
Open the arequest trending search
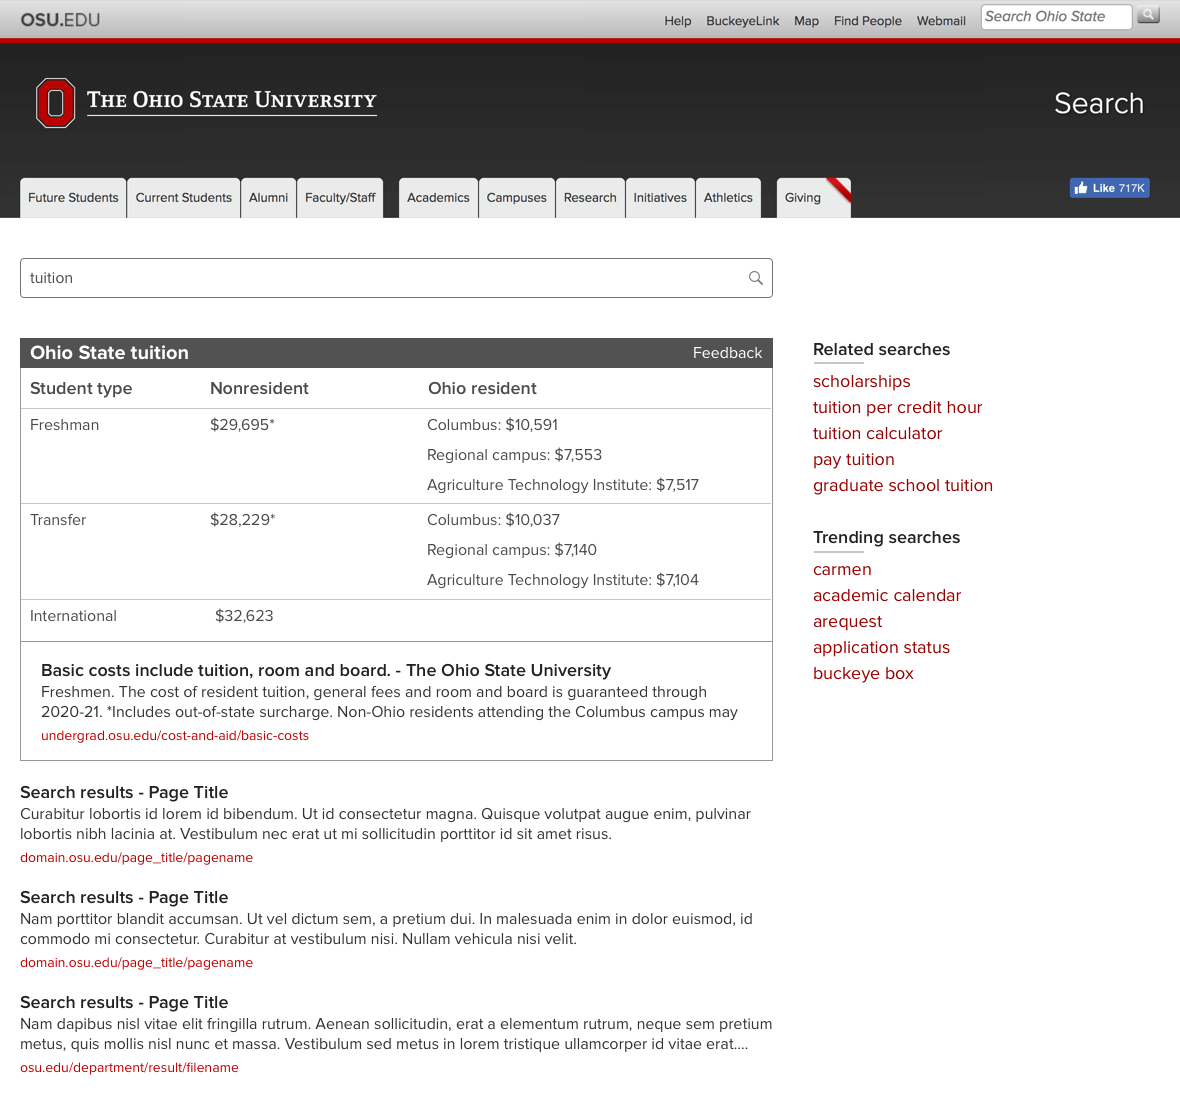click(847, 621)
